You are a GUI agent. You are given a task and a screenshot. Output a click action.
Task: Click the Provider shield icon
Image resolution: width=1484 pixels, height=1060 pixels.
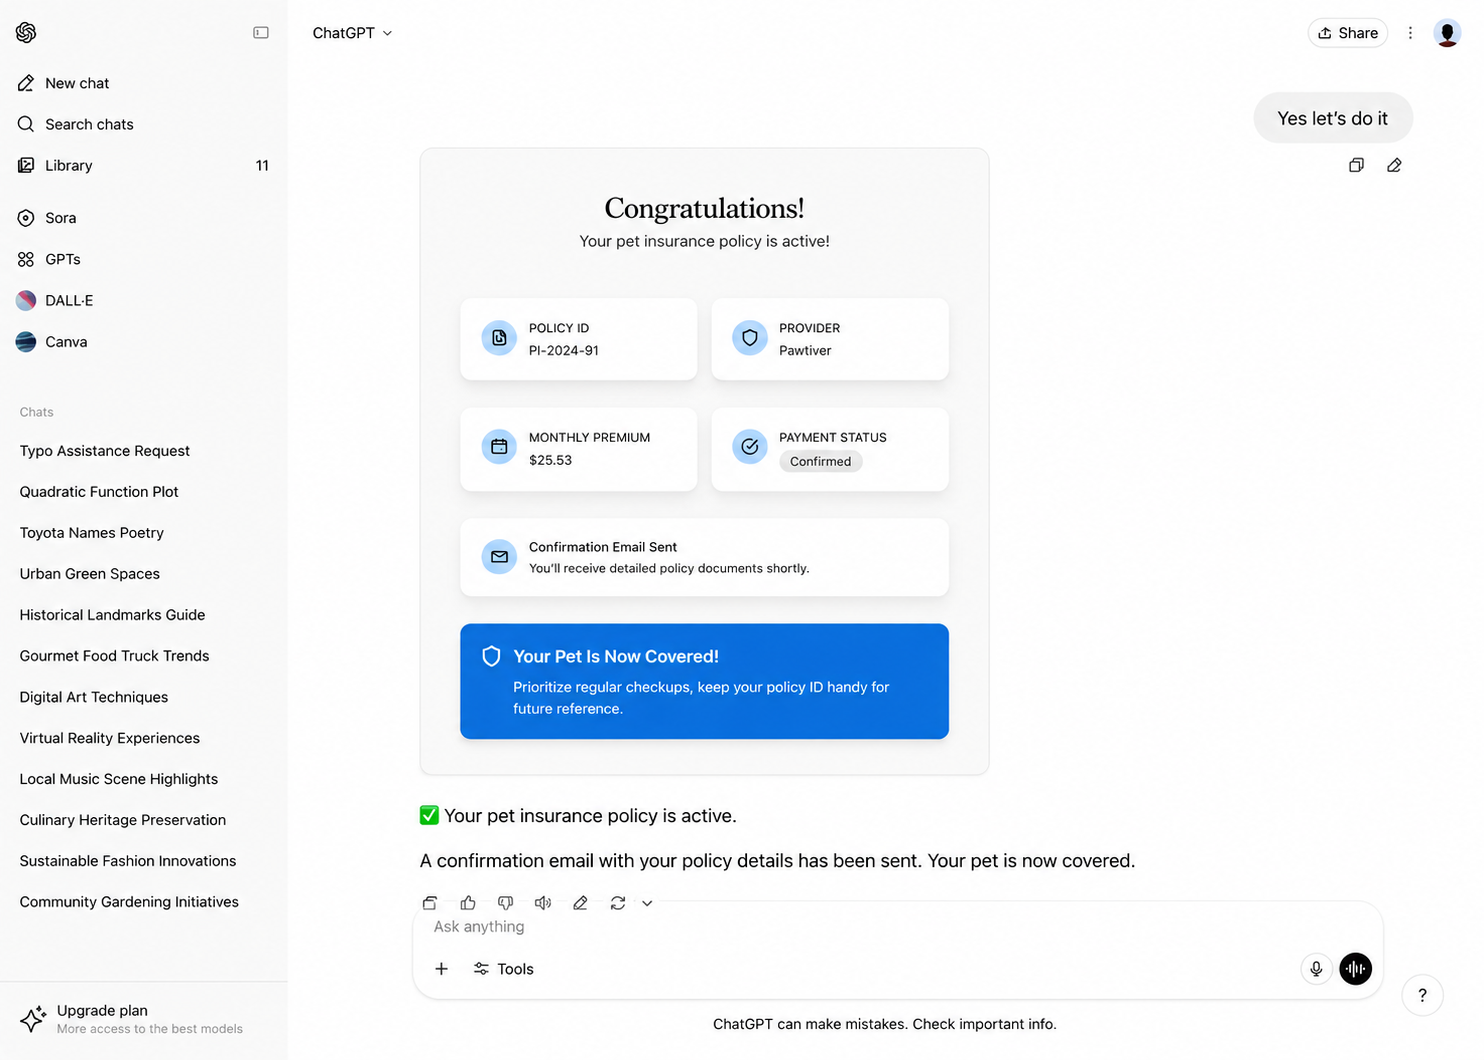pos(750,338)
